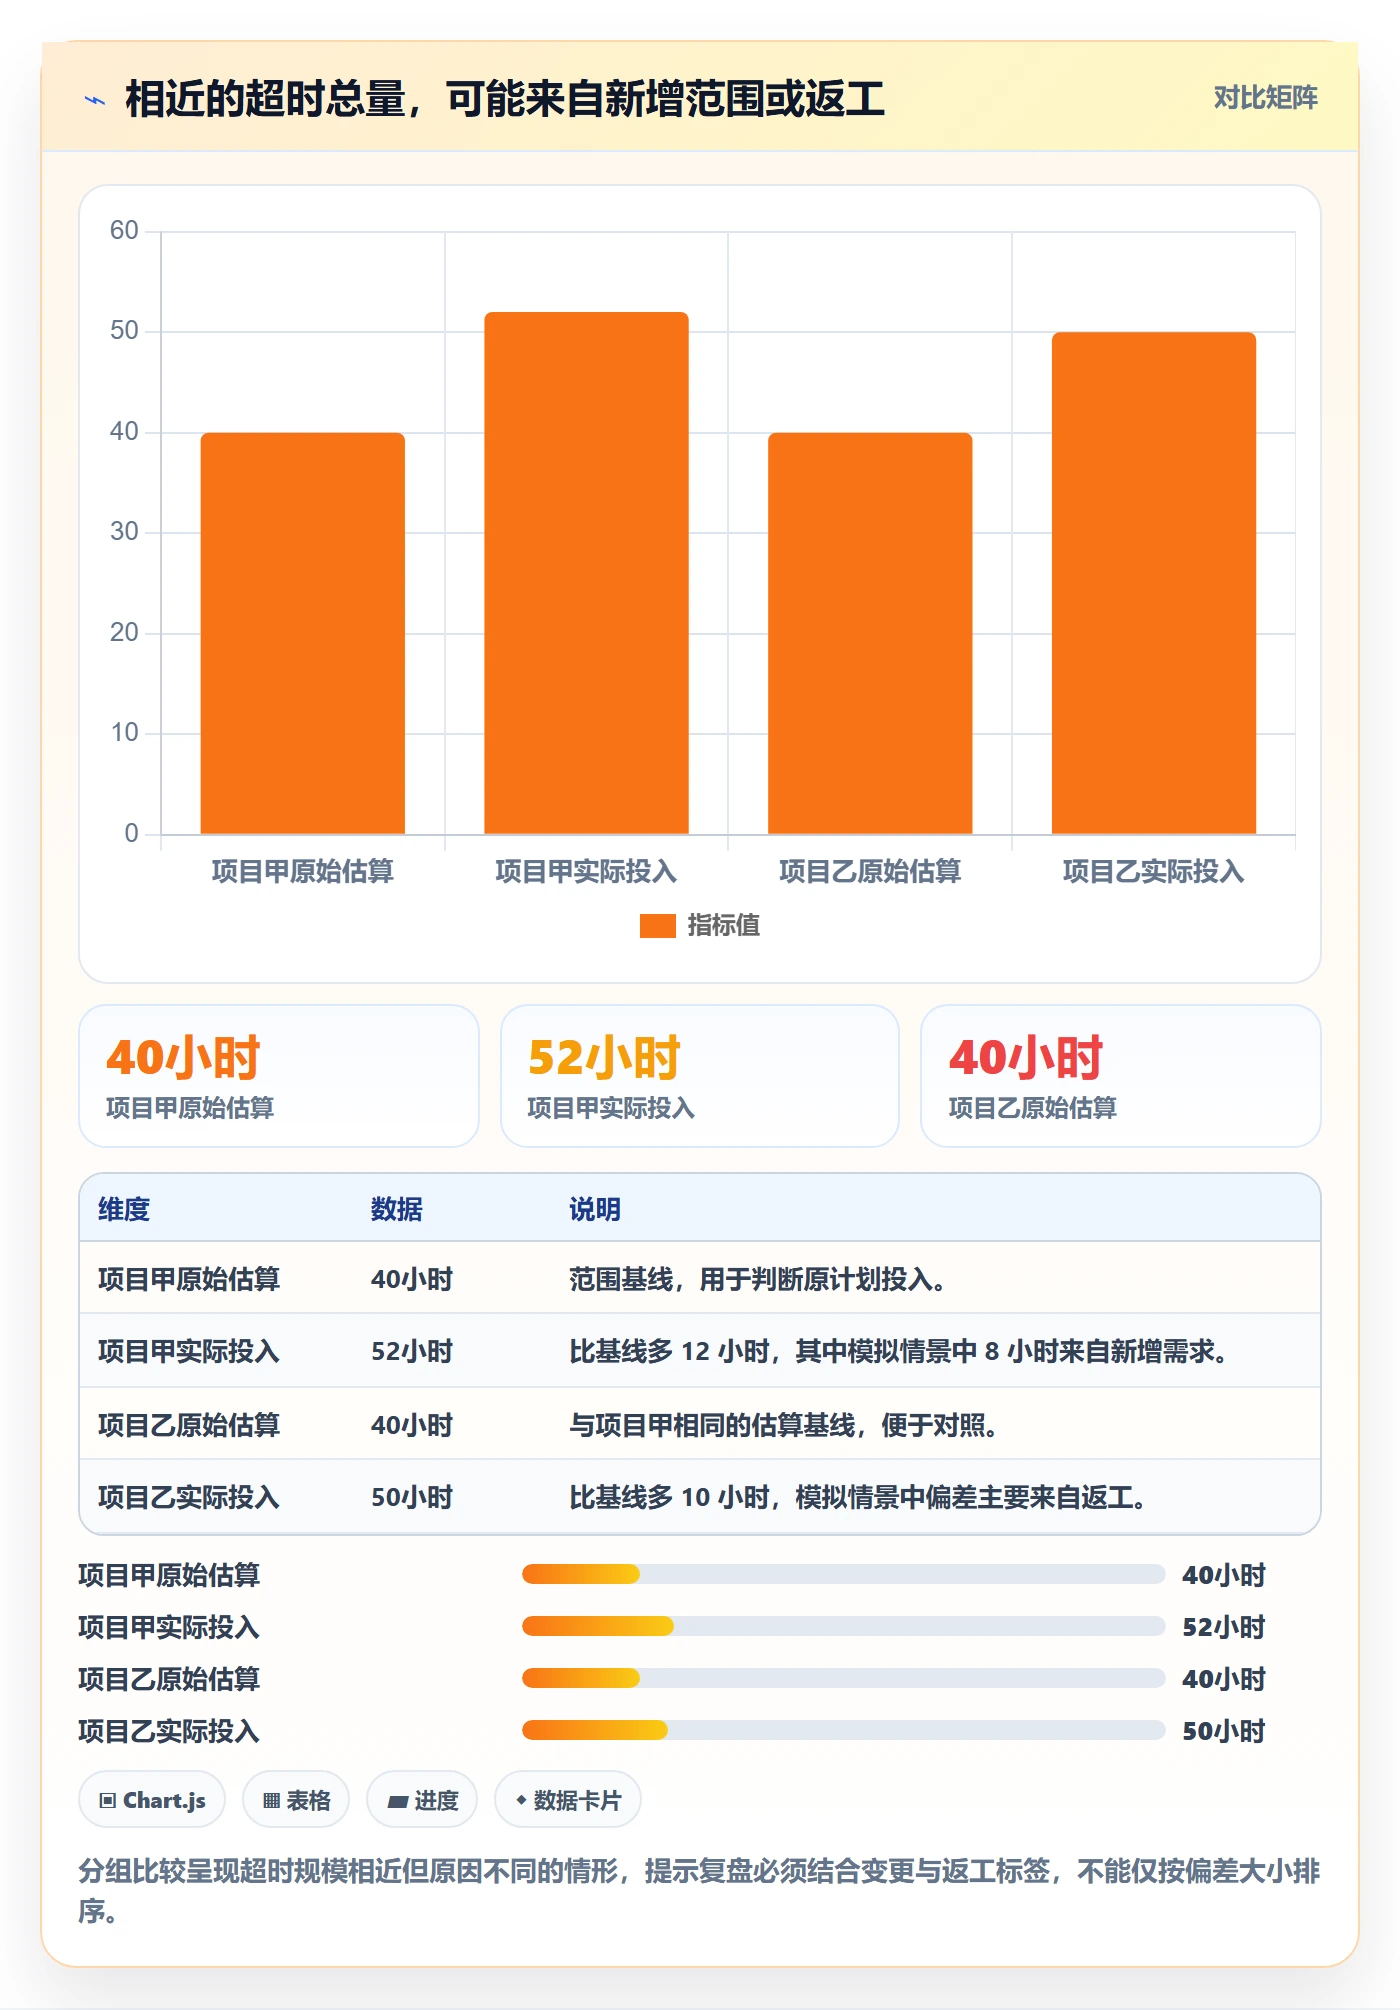The width and height of the screenshot is (1400, 2010).
Task: Open the 表格 tag
Action: [x=296, y=1800]
